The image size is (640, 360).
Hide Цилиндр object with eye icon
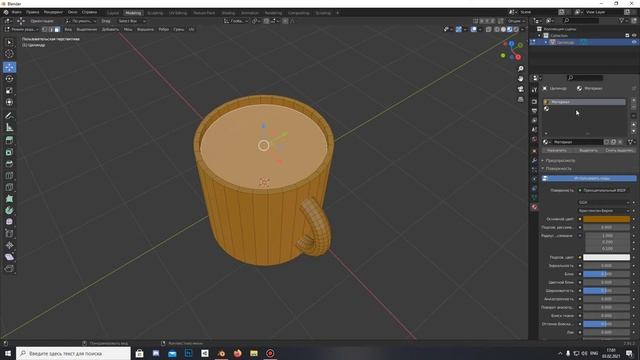634,42
